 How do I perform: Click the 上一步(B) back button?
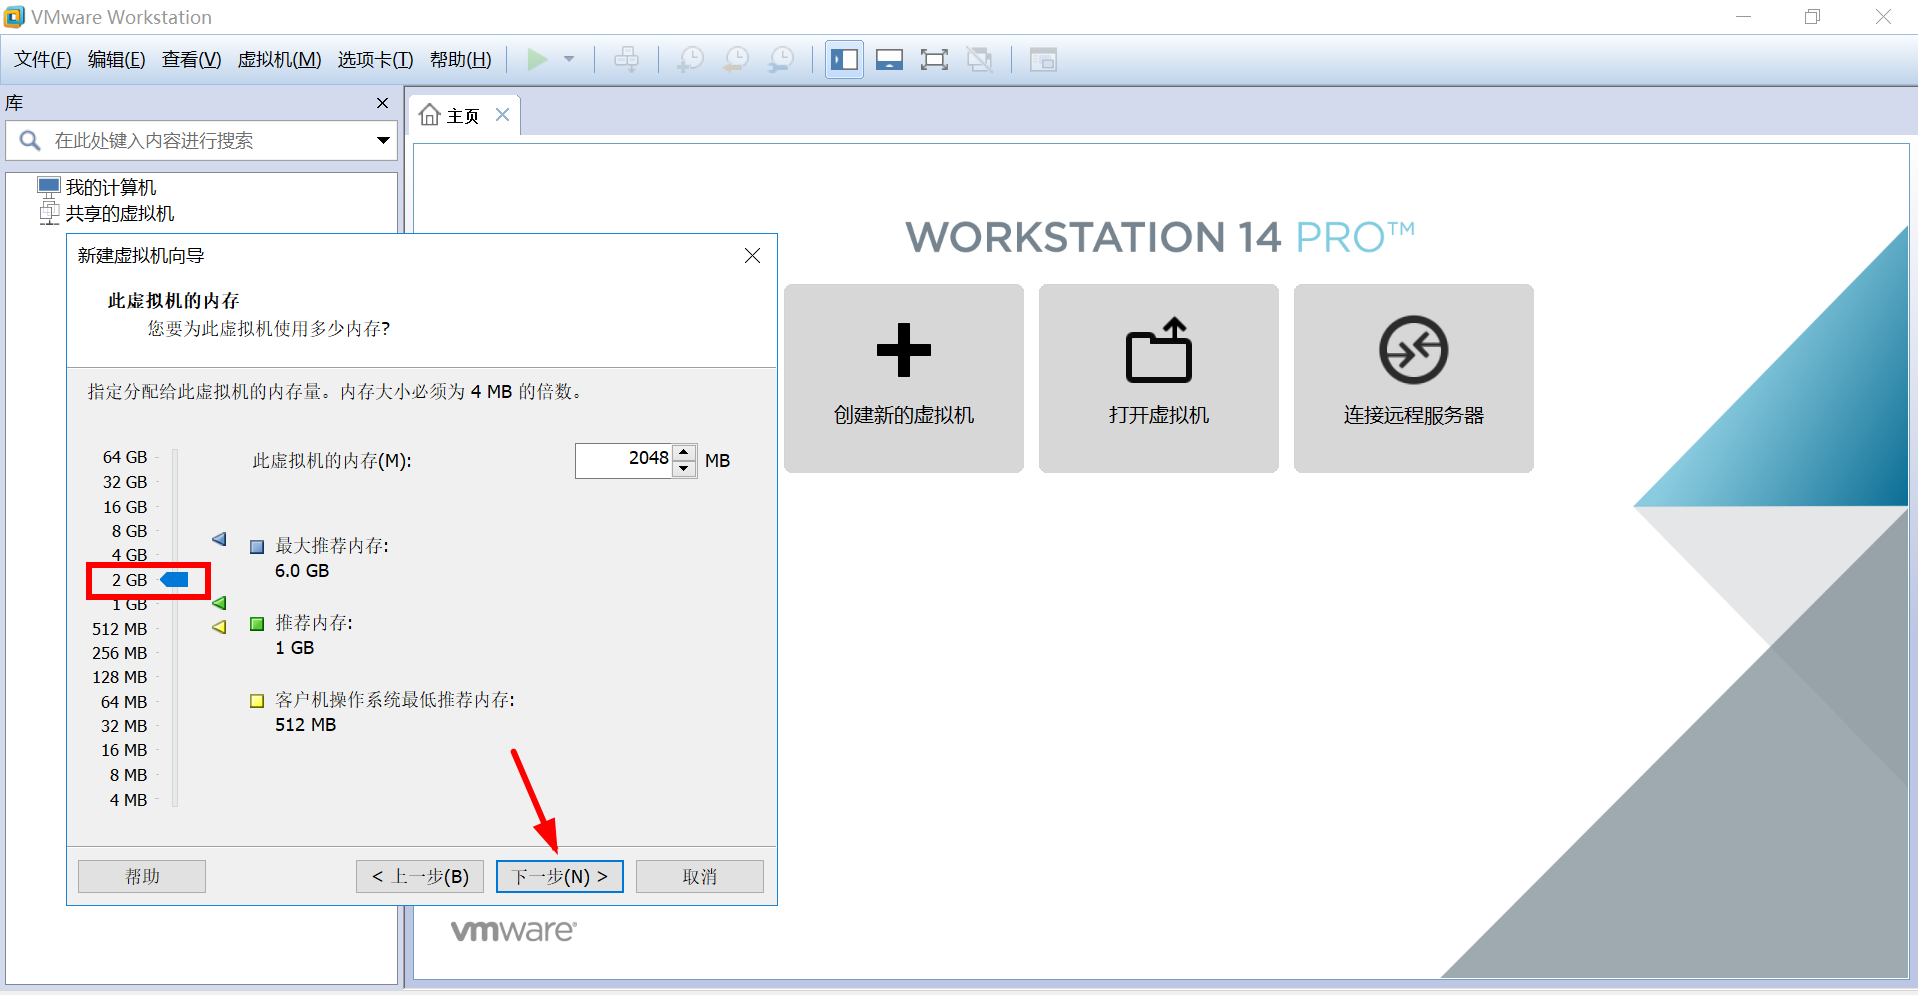pyautogui.click(x=420, y=876)
